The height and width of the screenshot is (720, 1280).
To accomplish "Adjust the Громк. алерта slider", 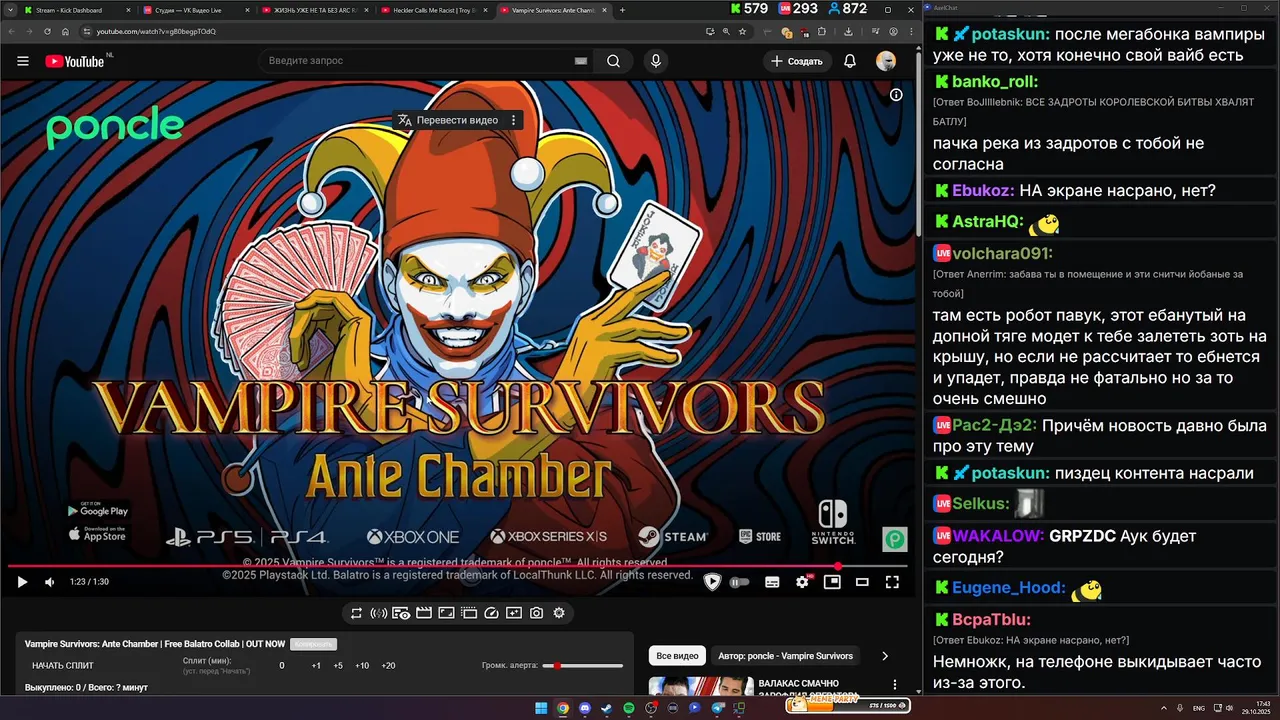I will [x=583, y=666].
